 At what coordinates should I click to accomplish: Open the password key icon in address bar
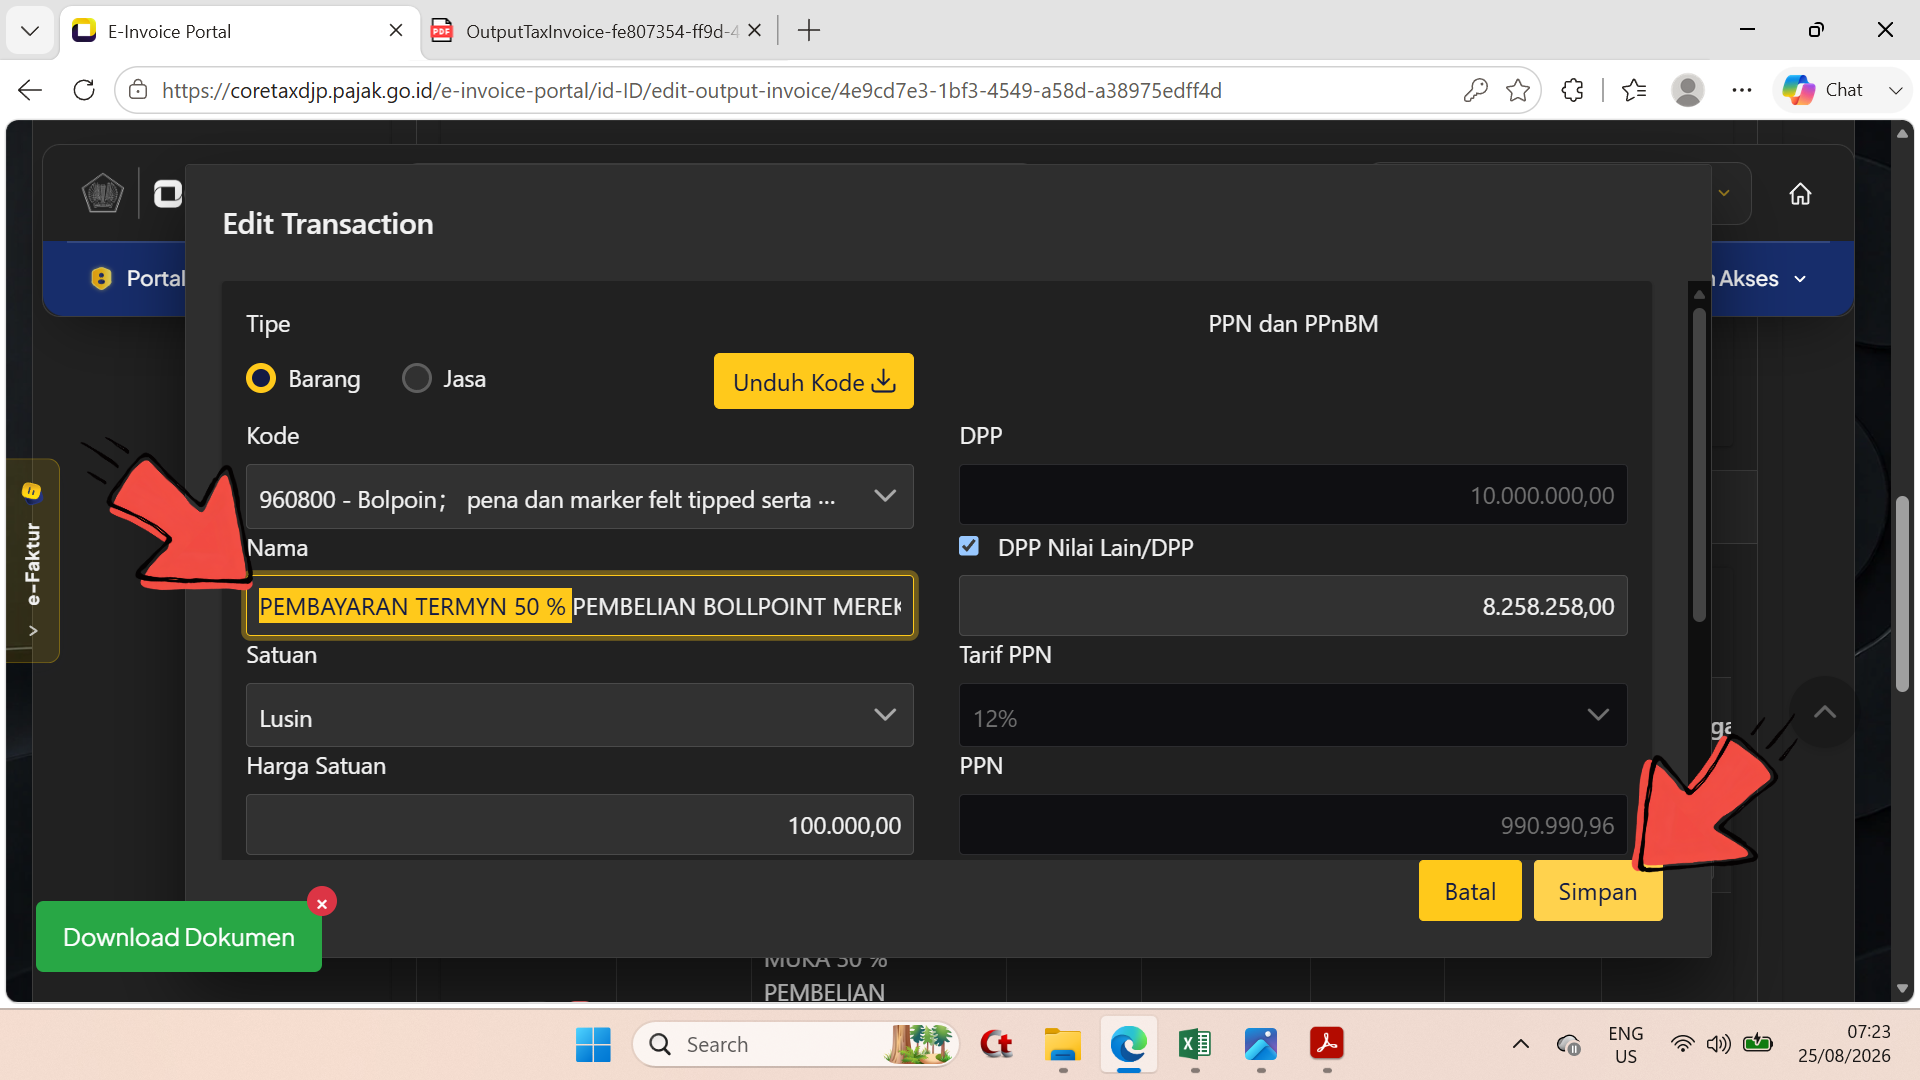pos(1475,90)
